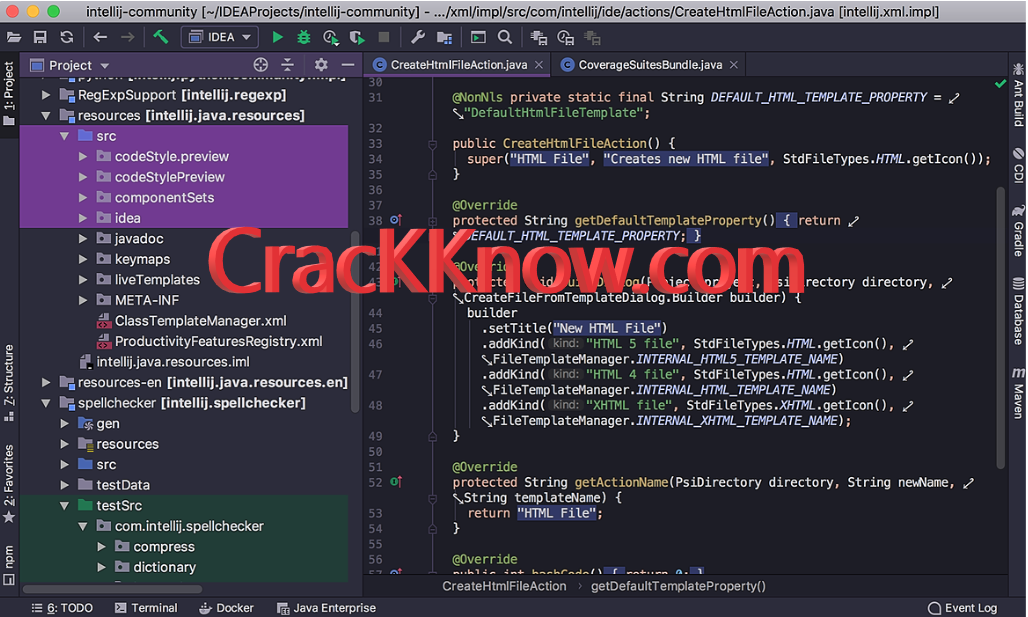
Task: Run IDEA with the green play button
Action: [277, 37]
